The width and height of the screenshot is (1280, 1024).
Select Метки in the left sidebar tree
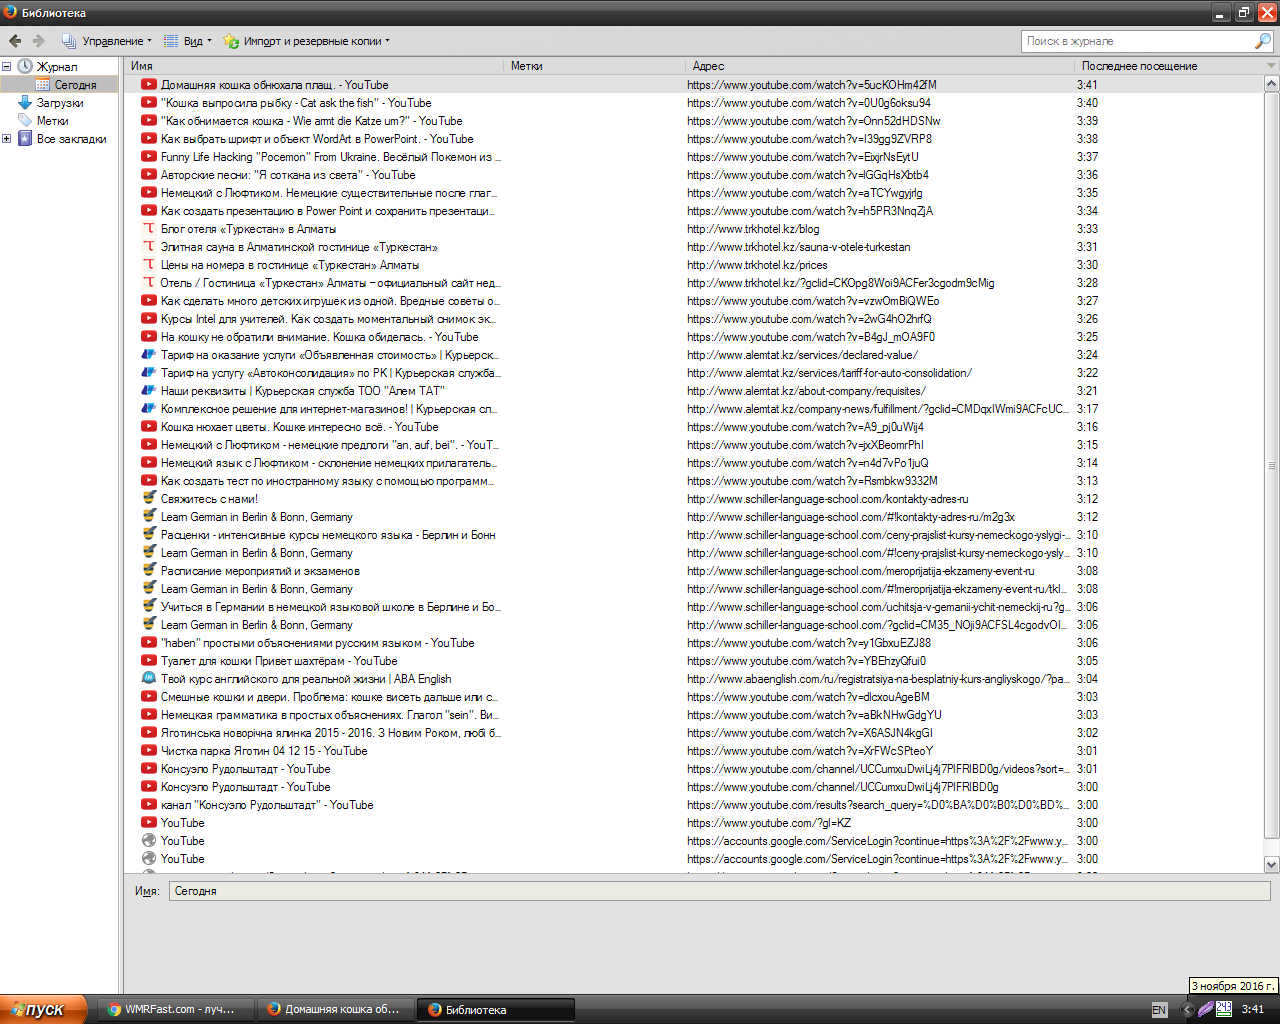(53, 121)
